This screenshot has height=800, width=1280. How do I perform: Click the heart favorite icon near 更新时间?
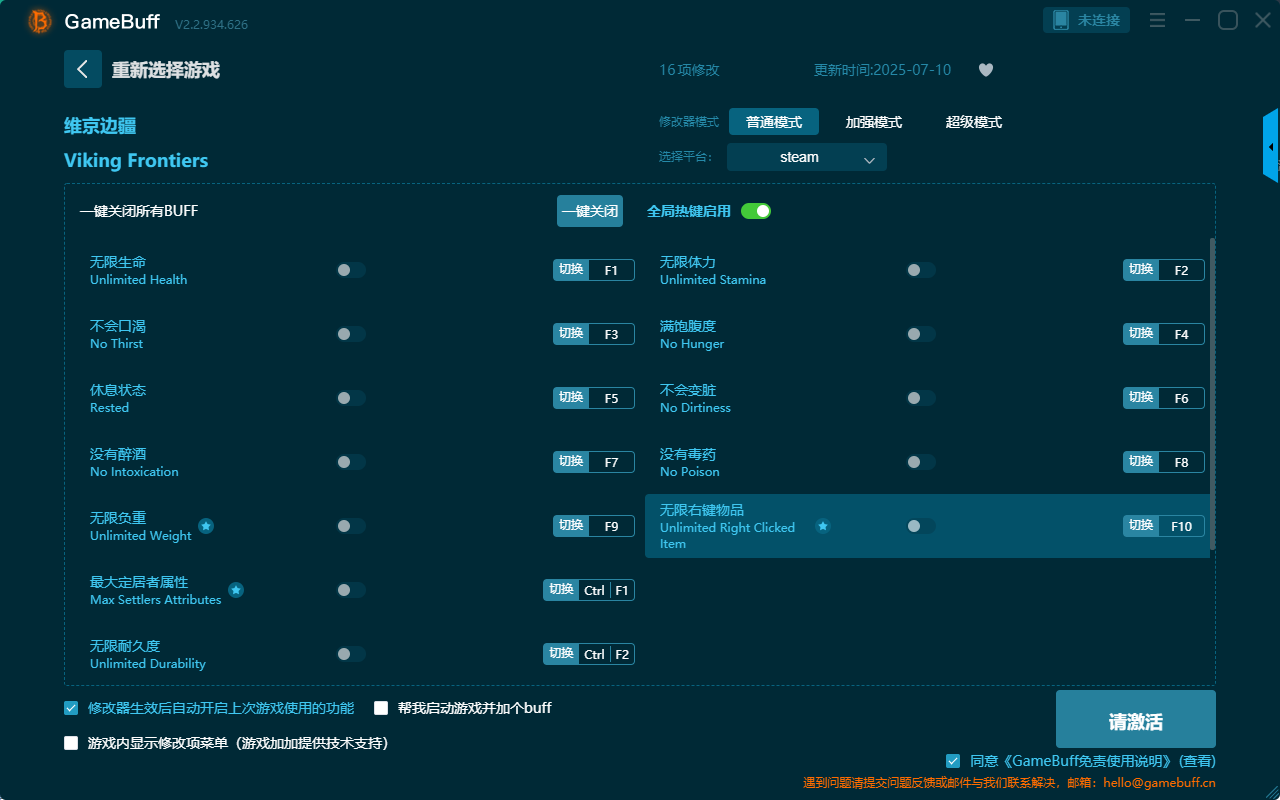tap(985, 70)
